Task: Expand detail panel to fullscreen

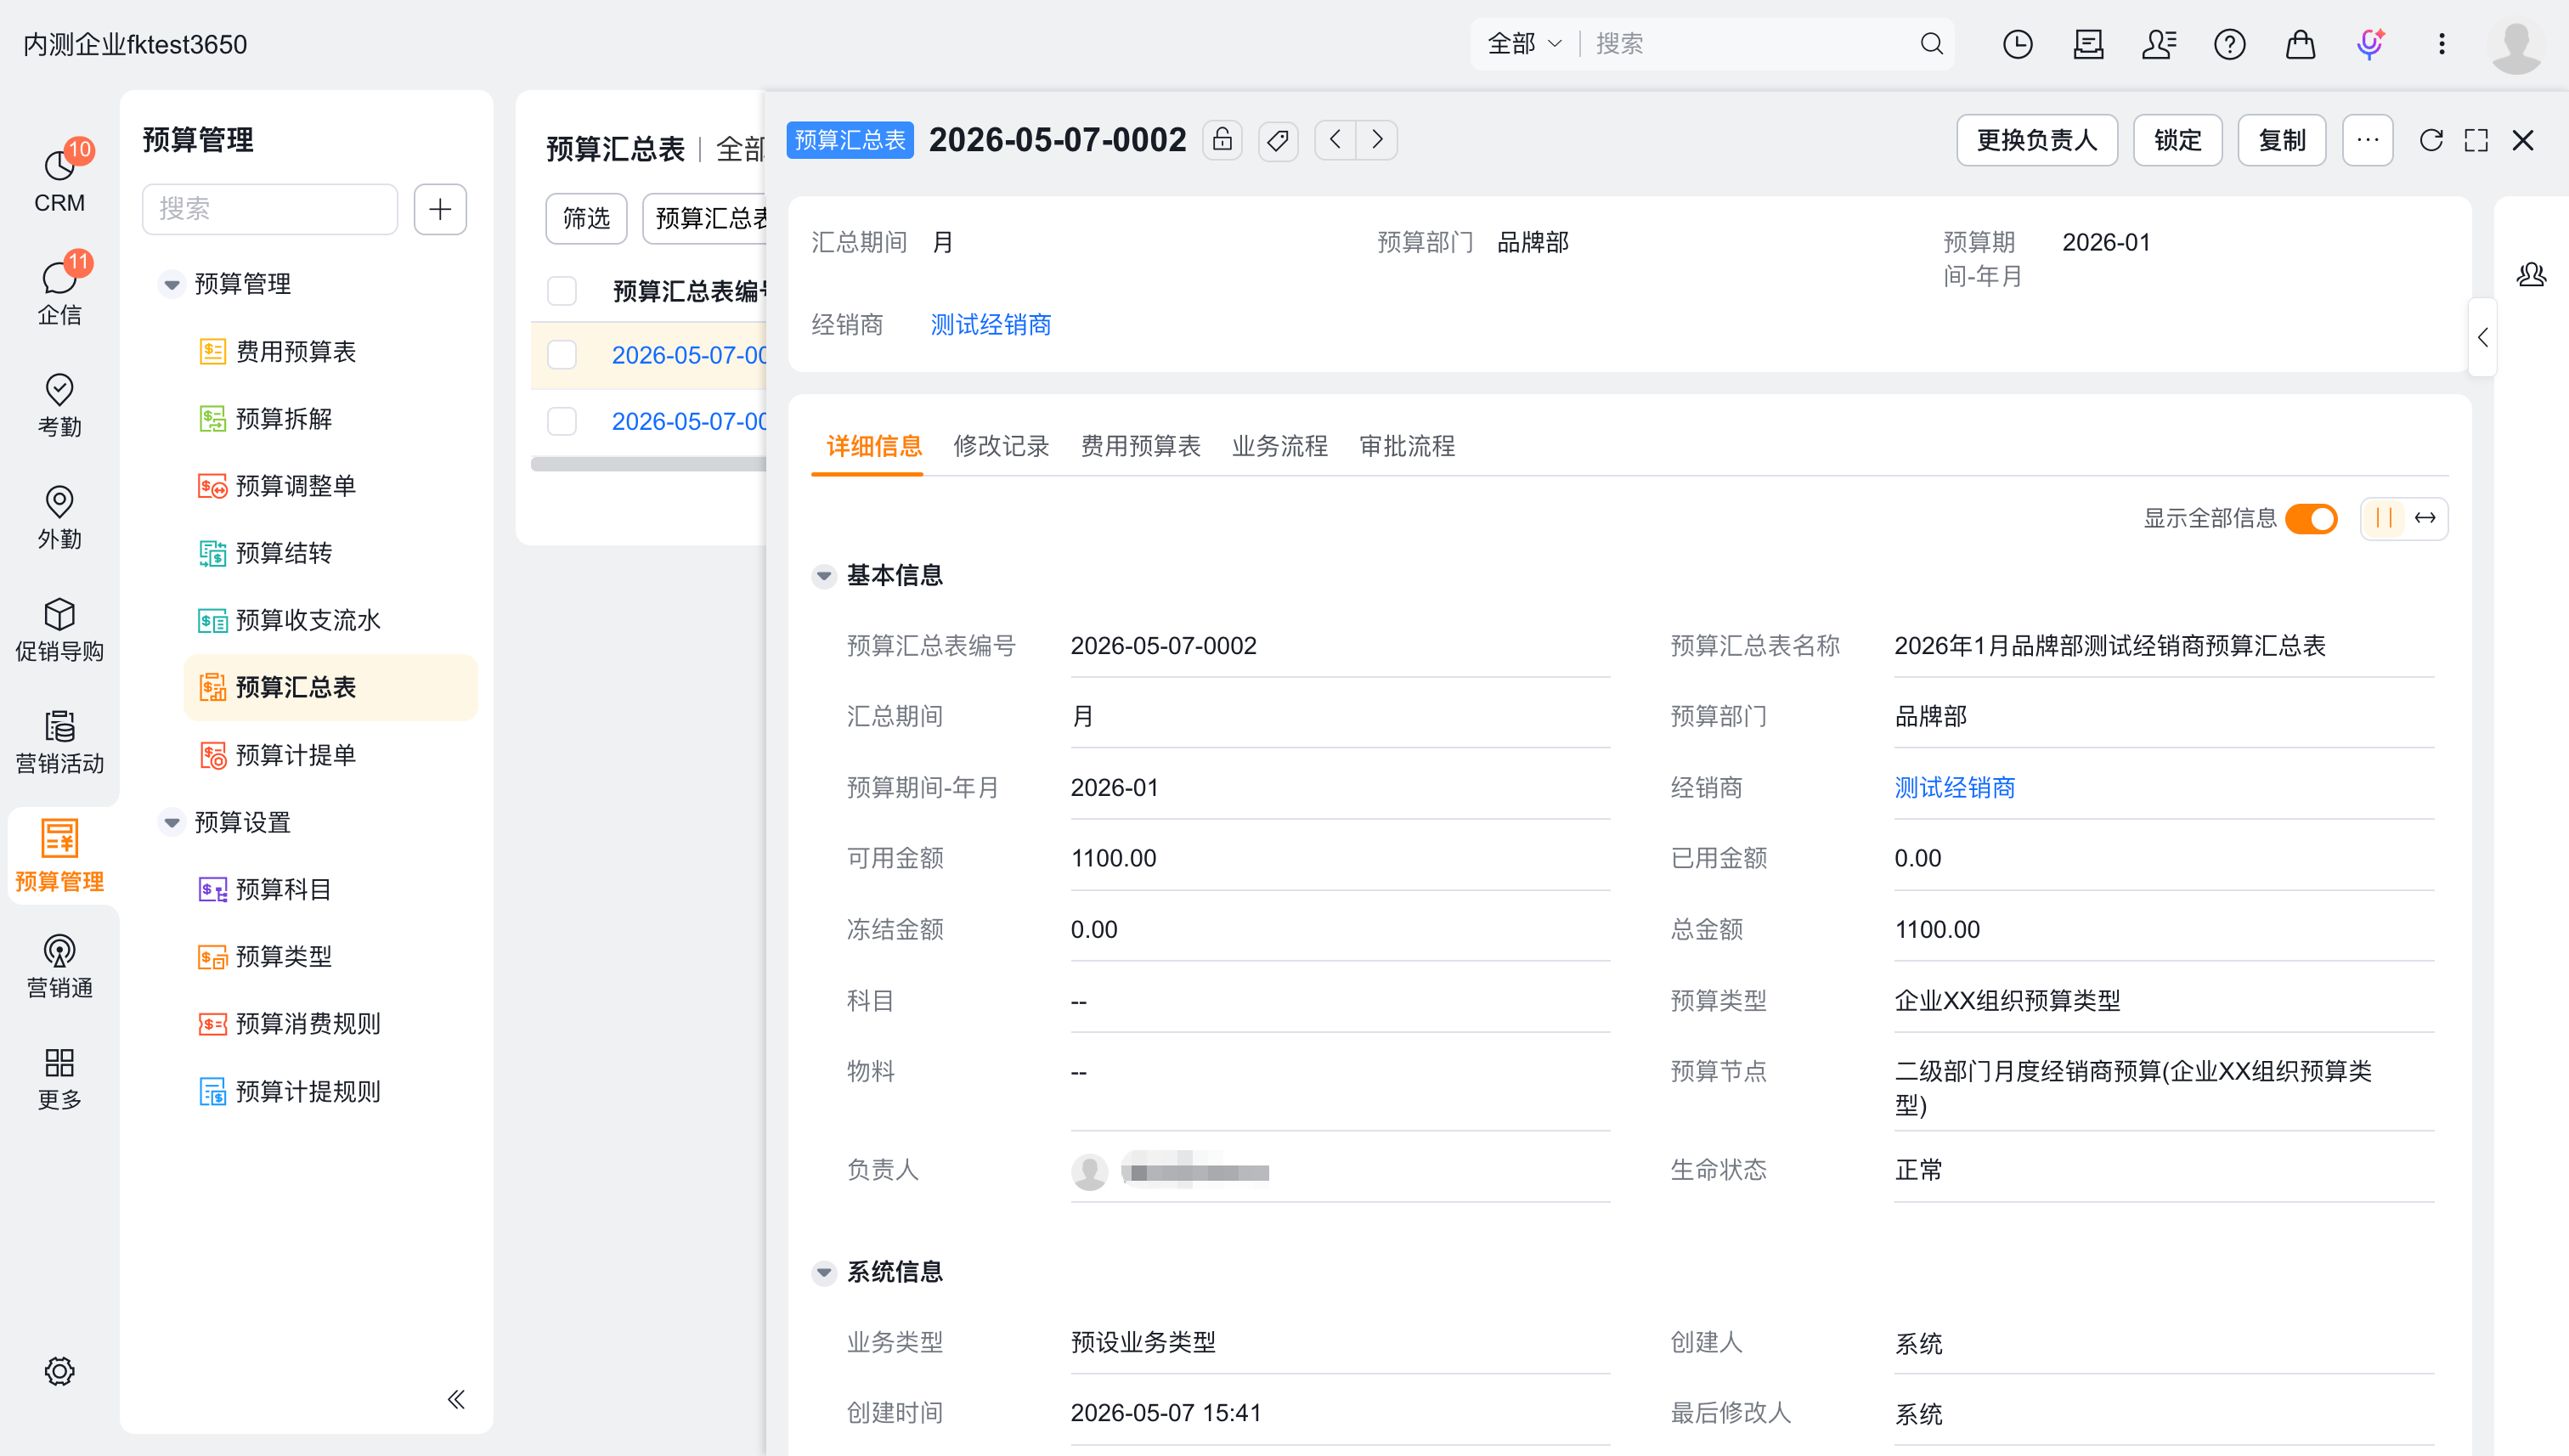Action: pyautogui.click(x=2476, y=140)
